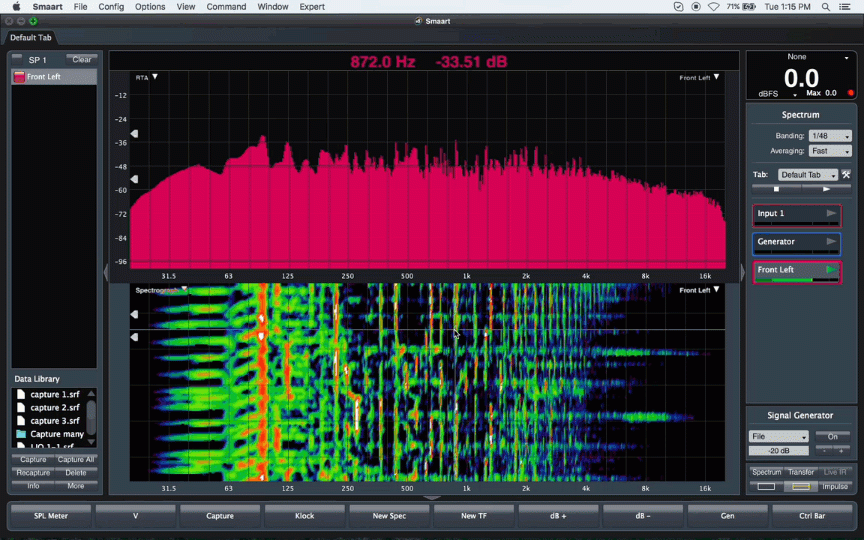Stop the Front Left green play arrow
The width and height of the screenshot is (864, 540).
831,270
